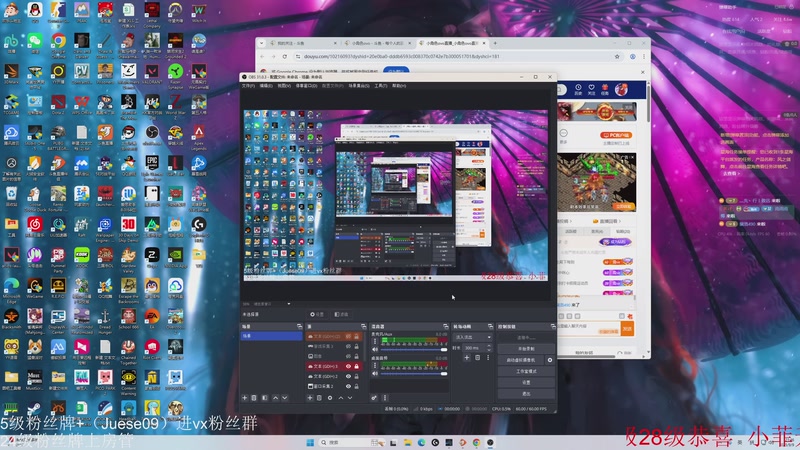Pop out the Audio Mixer dock panel
The width and height of the screenshot is (800, 450).
(x=445, y=327)
